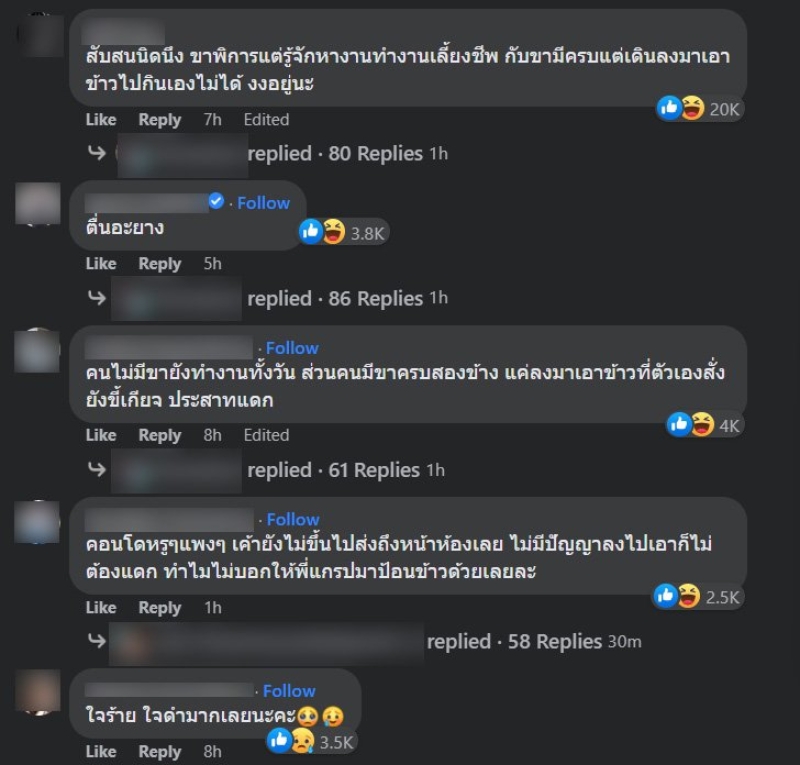This screenshot has width=800, height=765.
Task: Expand the 80 Replies thread
Action: [375, 154]
